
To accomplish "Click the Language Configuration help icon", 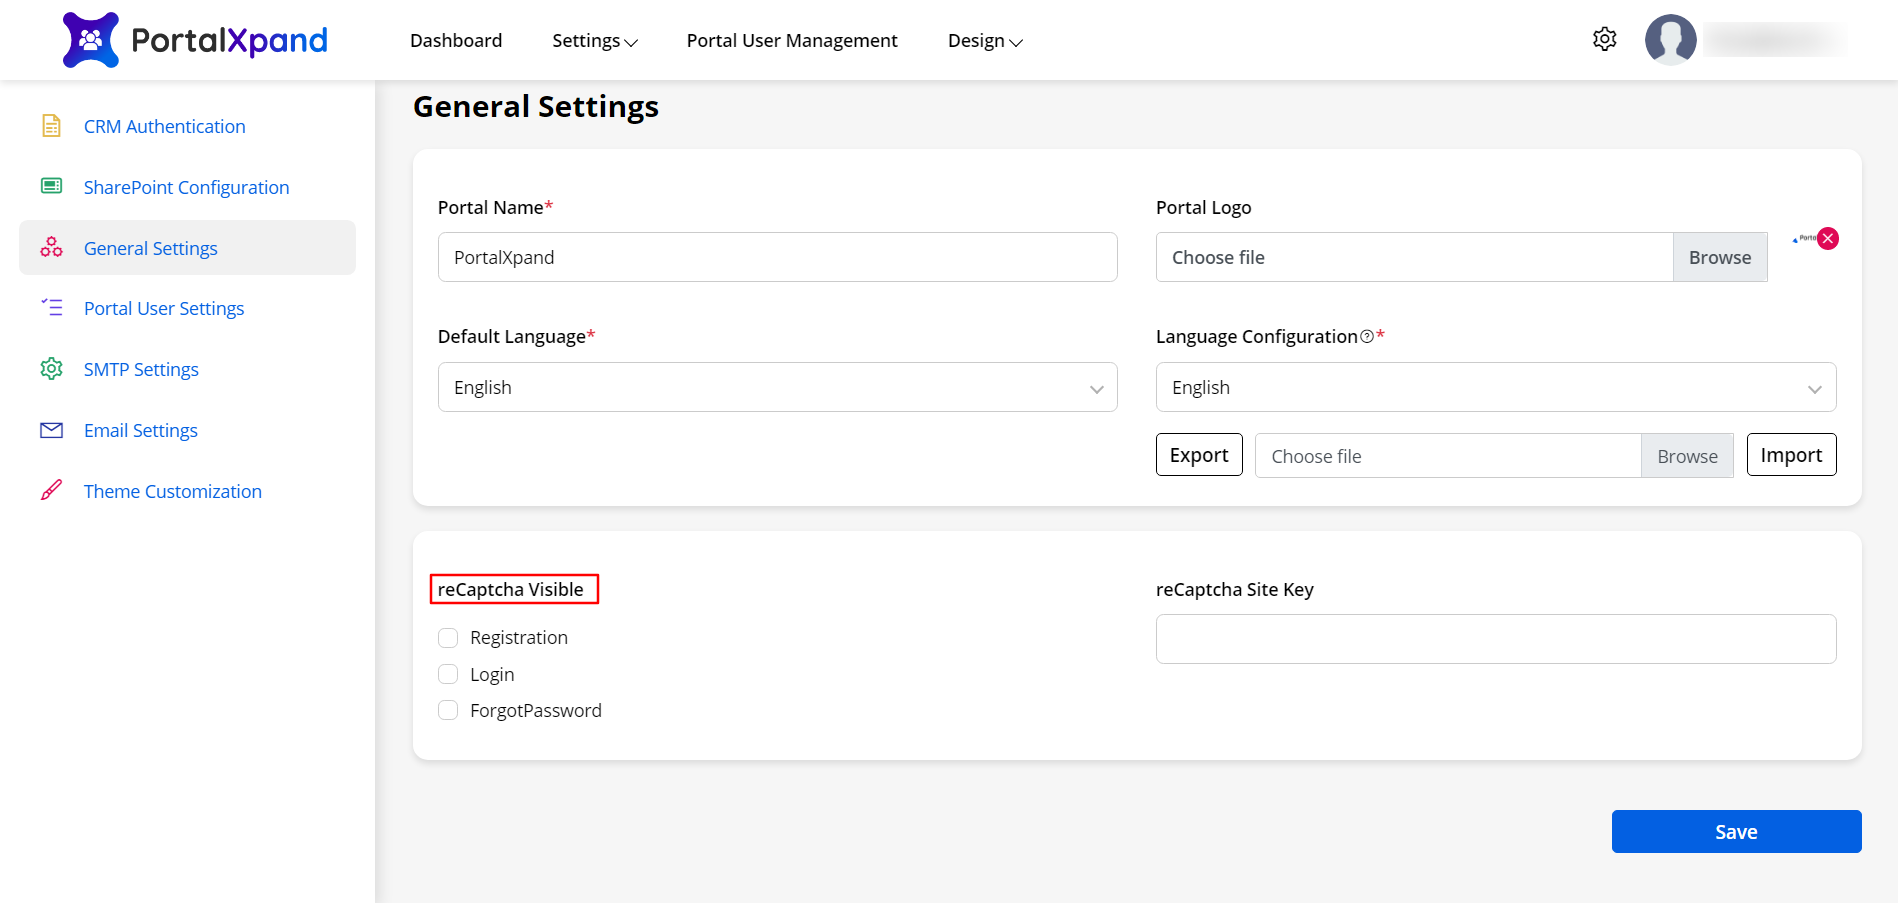I will [x=1366, y=337].
